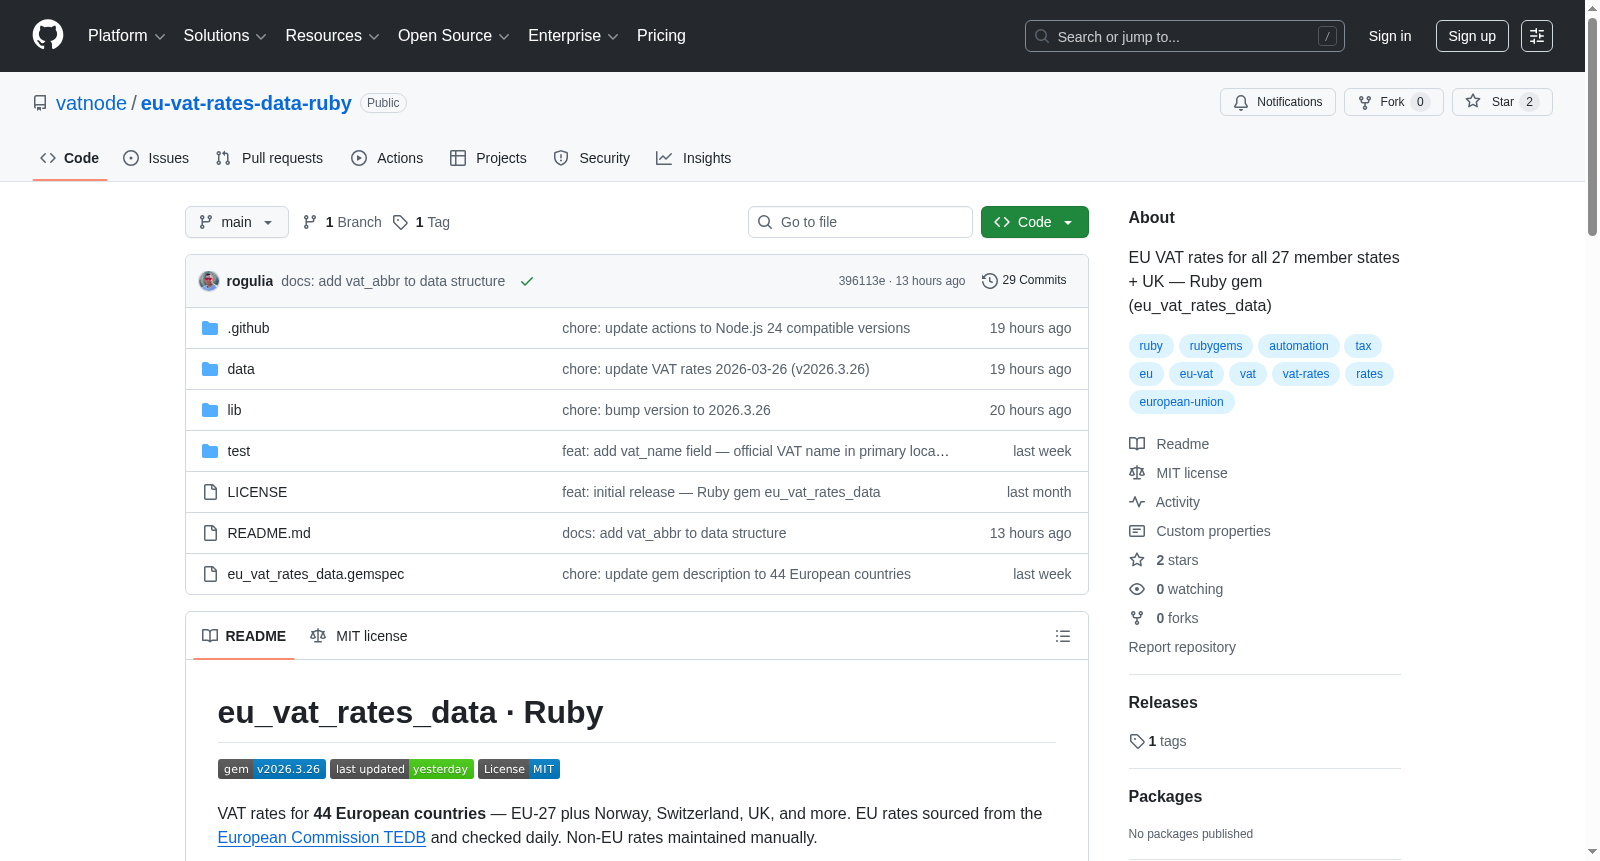Switch to the Pull requests tab

[x=269, y=158]
